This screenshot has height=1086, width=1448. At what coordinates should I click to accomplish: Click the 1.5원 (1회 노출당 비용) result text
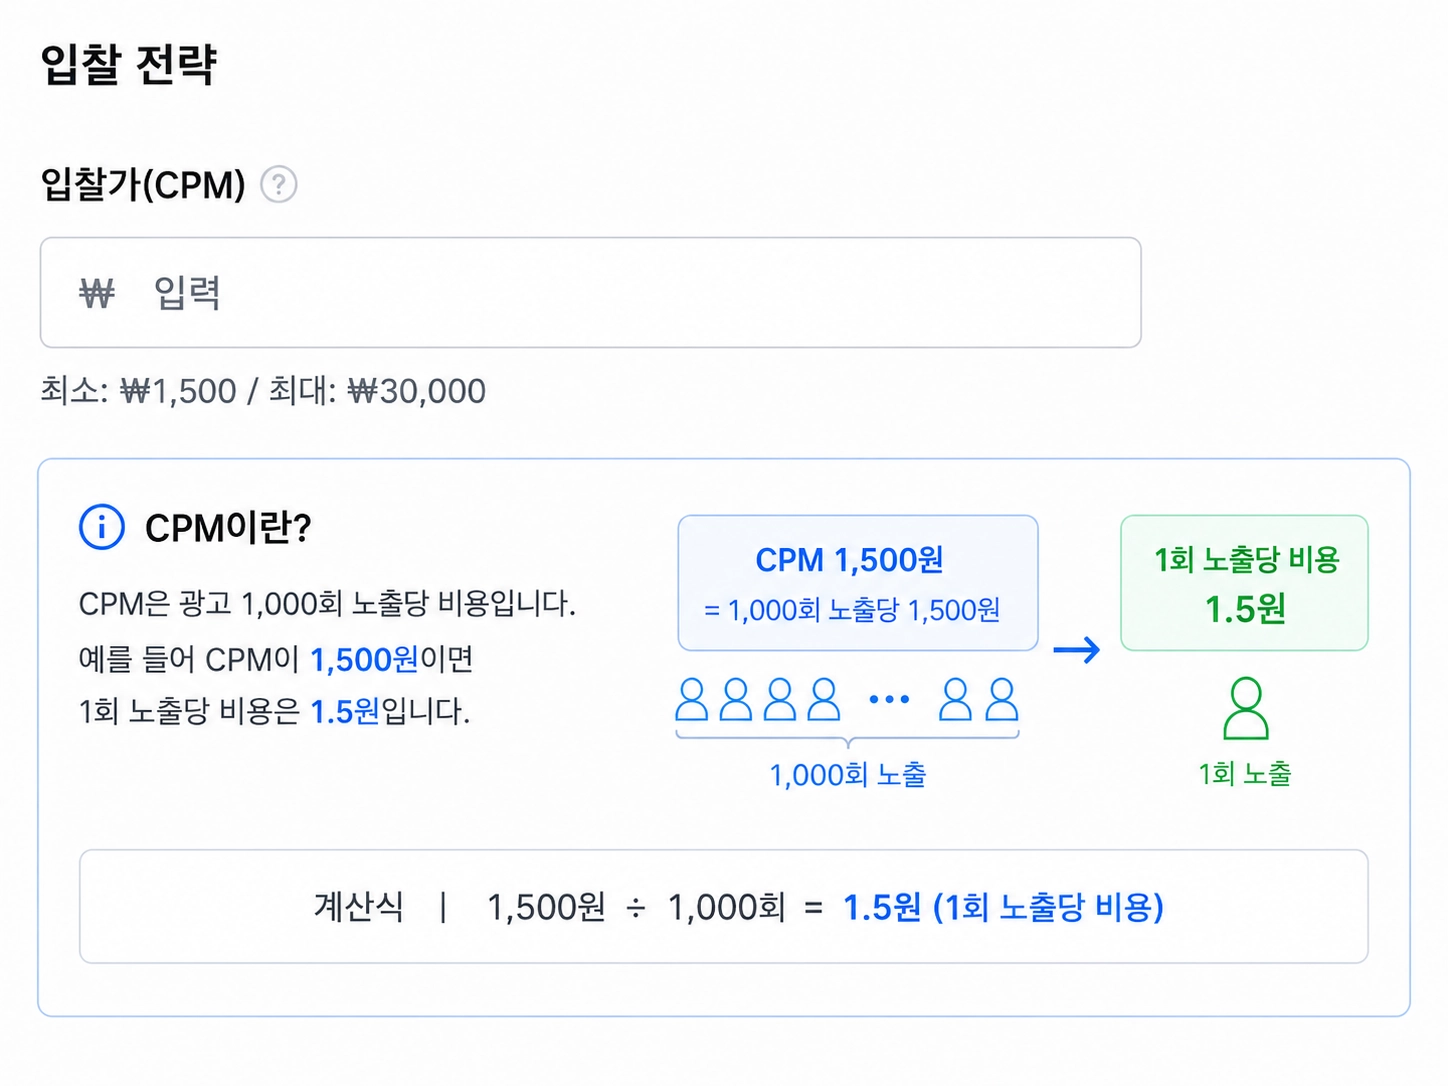coord(1003,907)
